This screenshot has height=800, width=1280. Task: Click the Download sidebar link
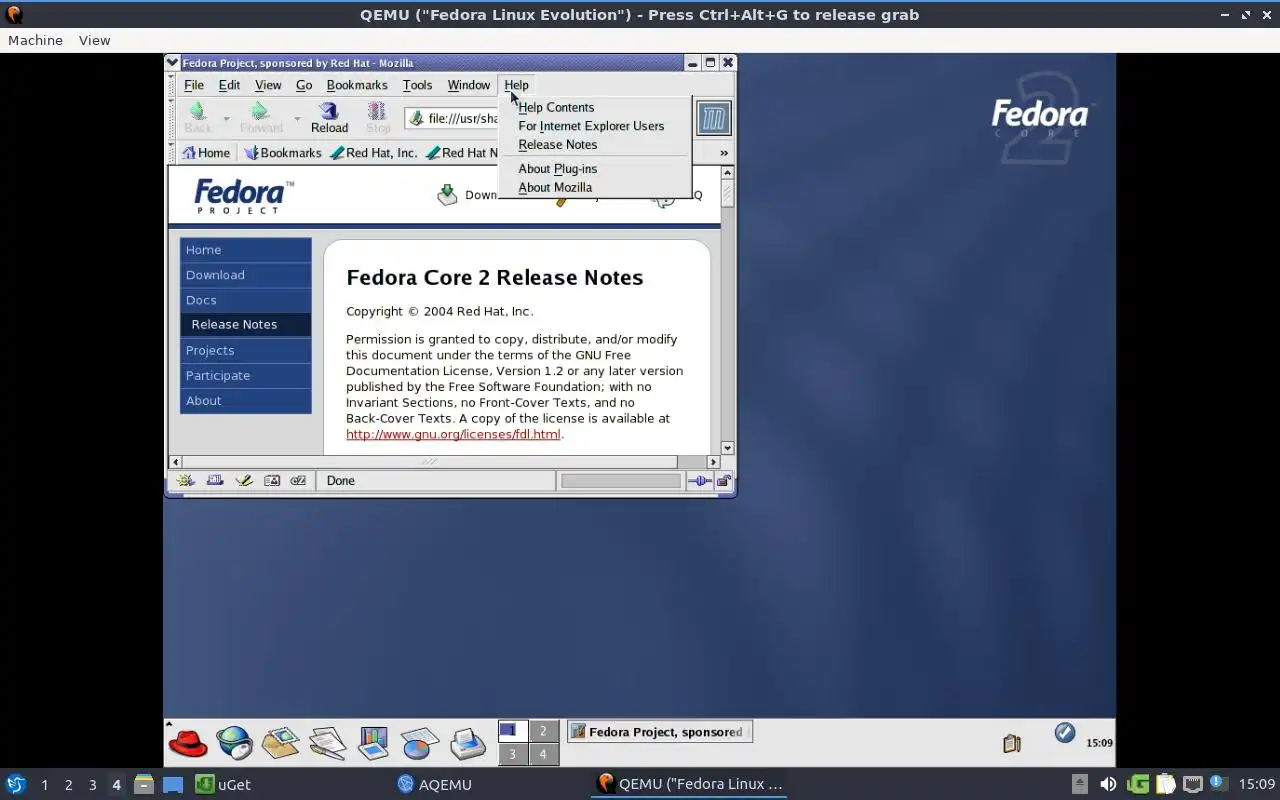tap(245, 275)
